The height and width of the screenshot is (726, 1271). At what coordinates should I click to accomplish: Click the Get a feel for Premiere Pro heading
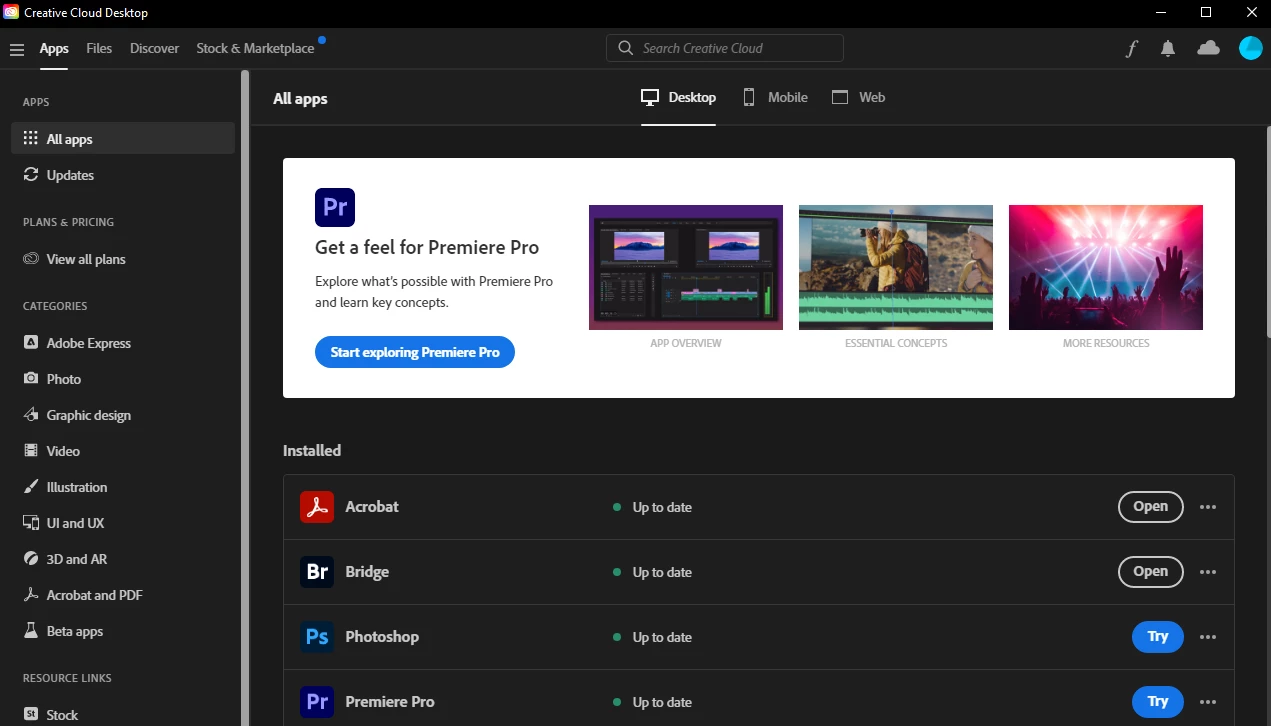tap(427, 247)
